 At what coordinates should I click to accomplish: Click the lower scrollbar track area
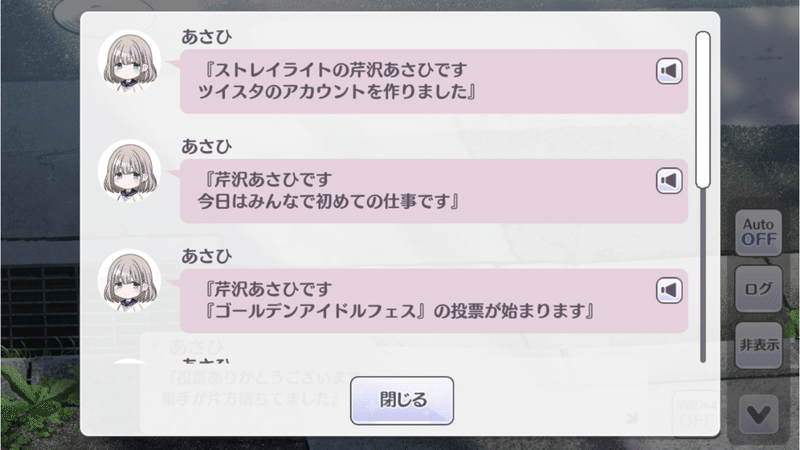point(703,276)
